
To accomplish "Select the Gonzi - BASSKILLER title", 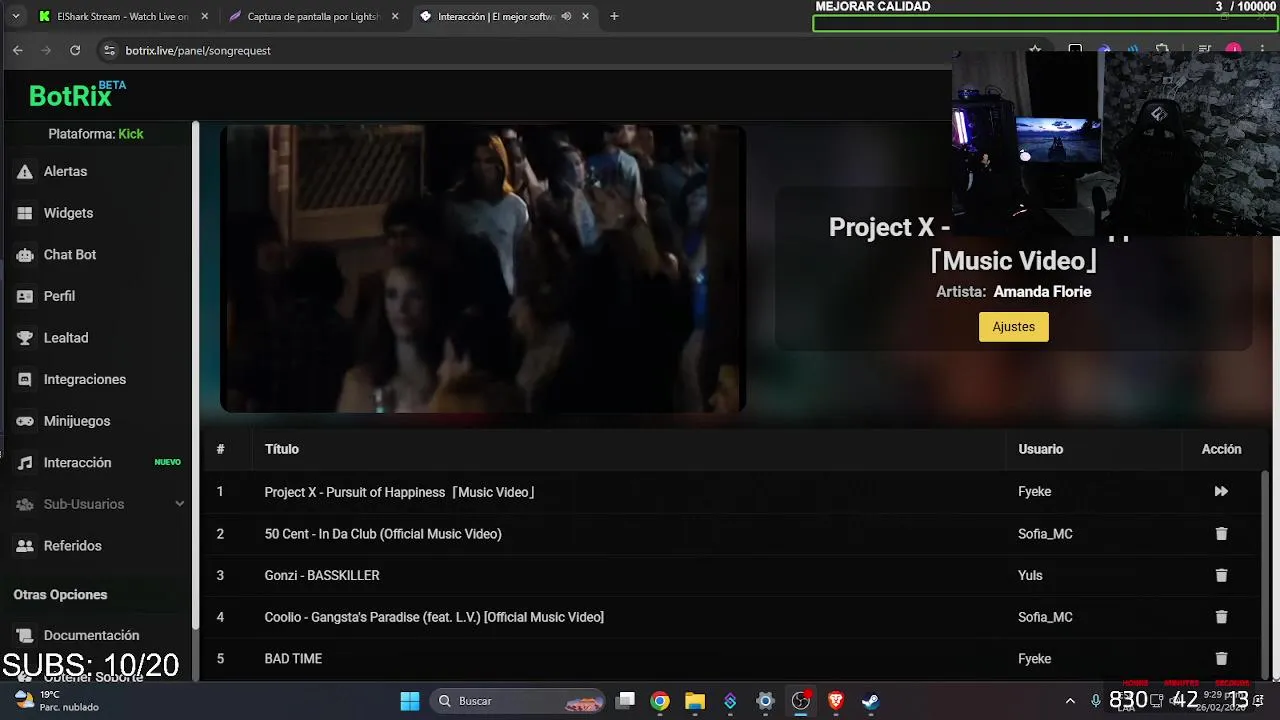I will coord(322,576).
